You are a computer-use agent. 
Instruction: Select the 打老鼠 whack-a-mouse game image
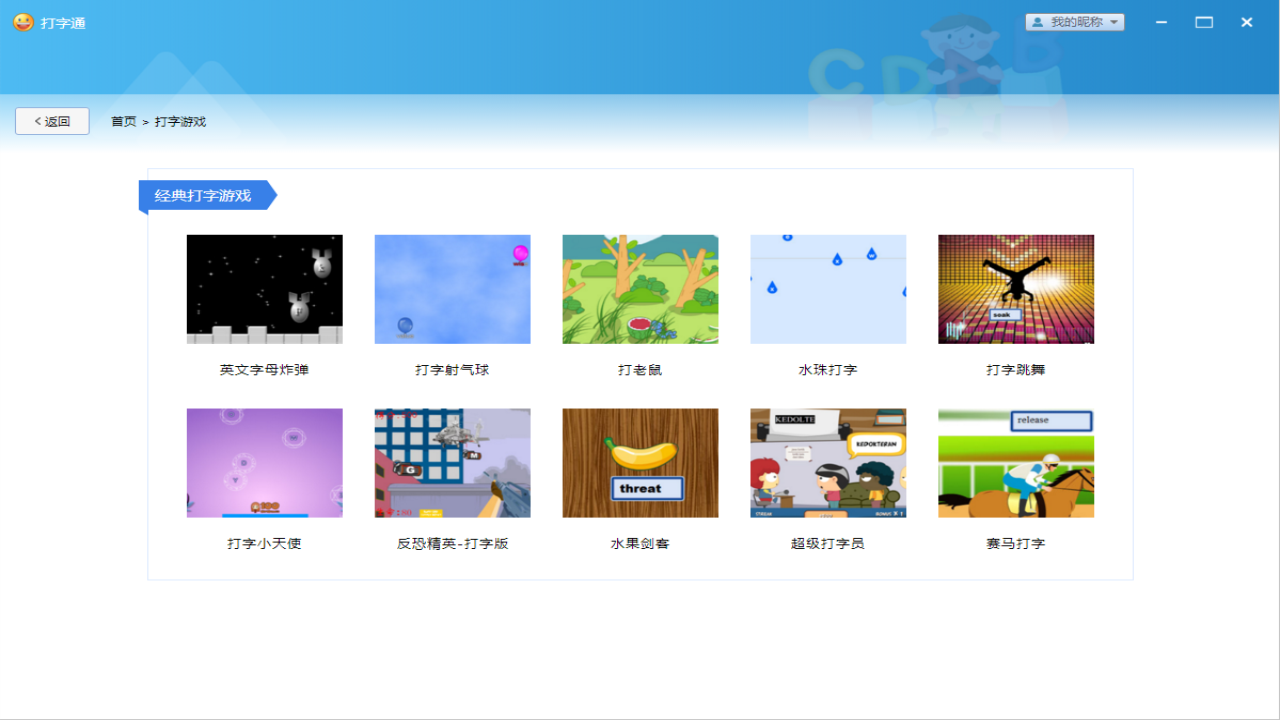tap(640, 289)
